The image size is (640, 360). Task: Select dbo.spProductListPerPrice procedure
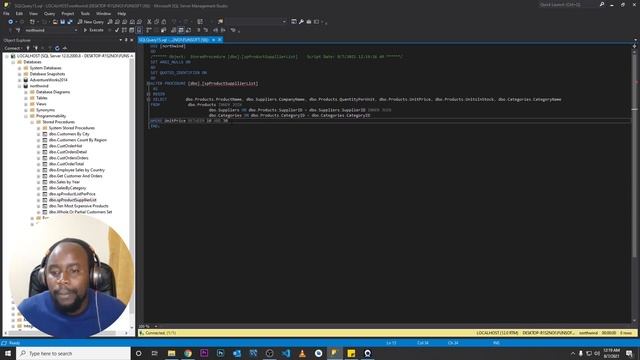tap(72, 194)
